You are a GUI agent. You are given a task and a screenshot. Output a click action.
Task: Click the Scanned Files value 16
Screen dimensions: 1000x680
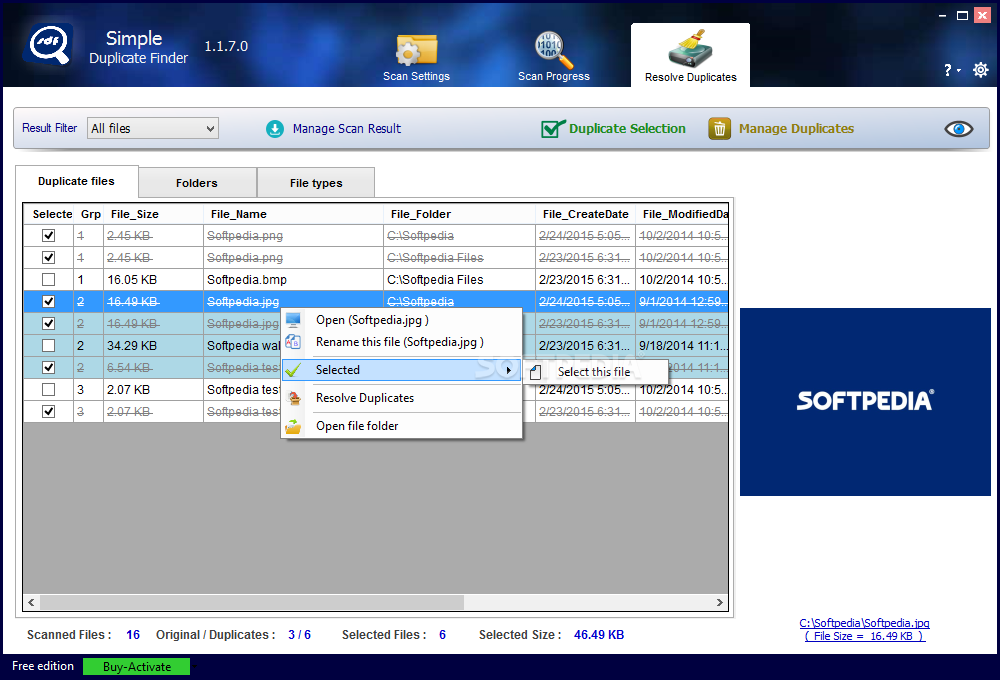point(133,635)
